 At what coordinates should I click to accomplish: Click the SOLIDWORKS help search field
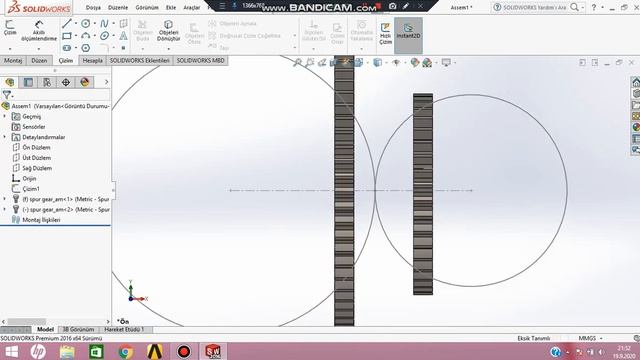[x=534, y=7]
